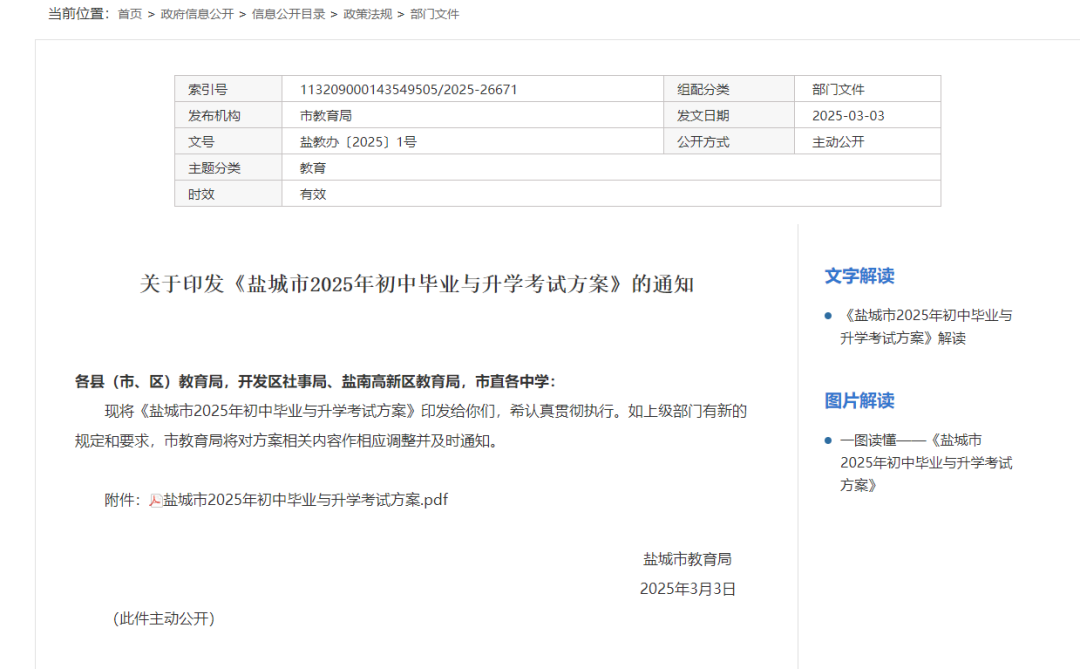Download 盐城市2025年初中毕业与升学考试方案.pdf attachment
The height and width of the screenshot is (669, 1080).
(305, 500)
